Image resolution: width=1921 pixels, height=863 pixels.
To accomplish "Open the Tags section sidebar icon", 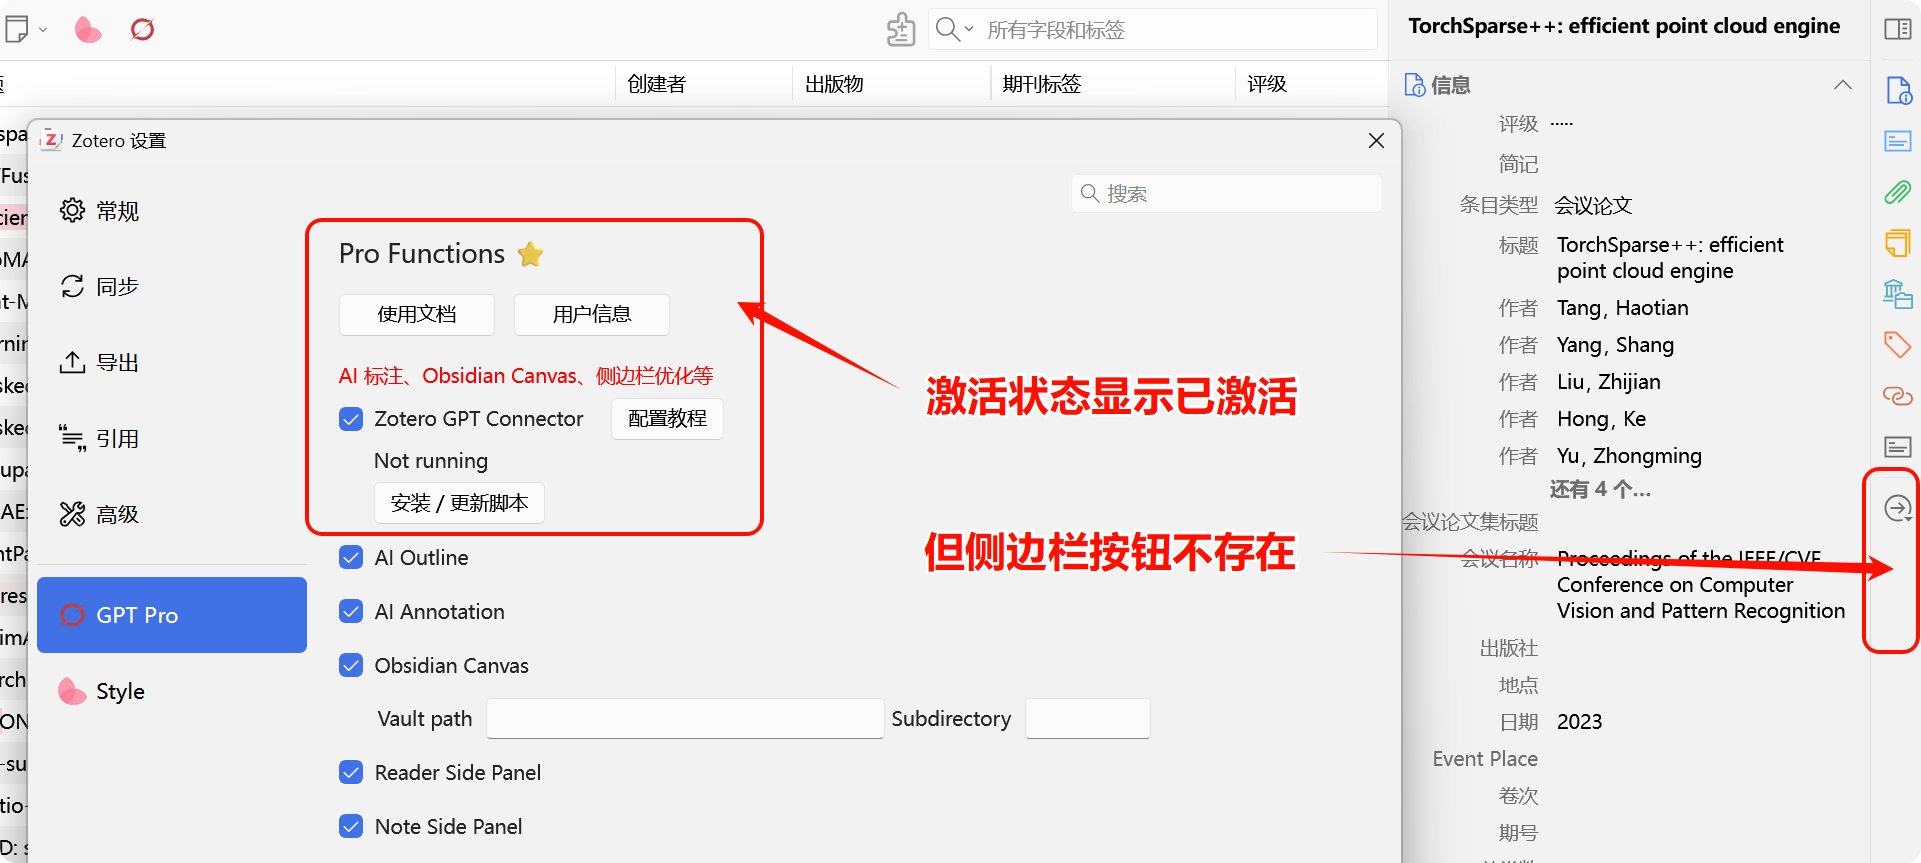I will [1897, 345].
